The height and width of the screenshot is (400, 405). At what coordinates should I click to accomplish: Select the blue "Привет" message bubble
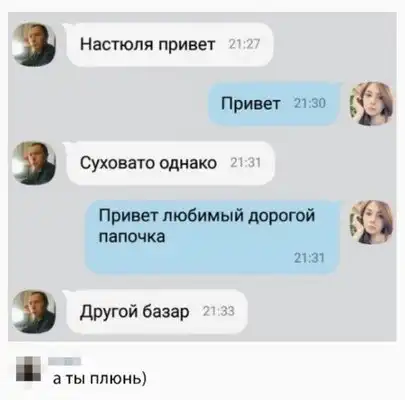pos(274,104)
